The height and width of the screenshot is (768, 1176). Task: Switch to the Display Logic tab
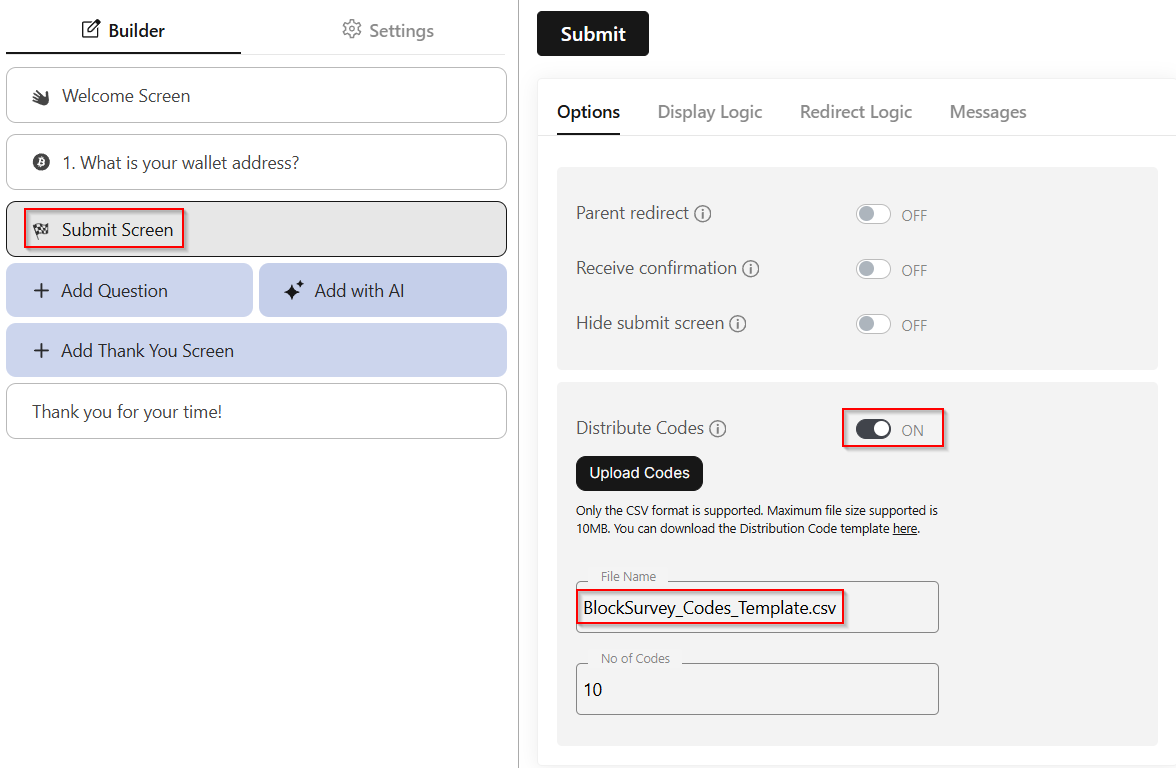click(x=710, y=112)
